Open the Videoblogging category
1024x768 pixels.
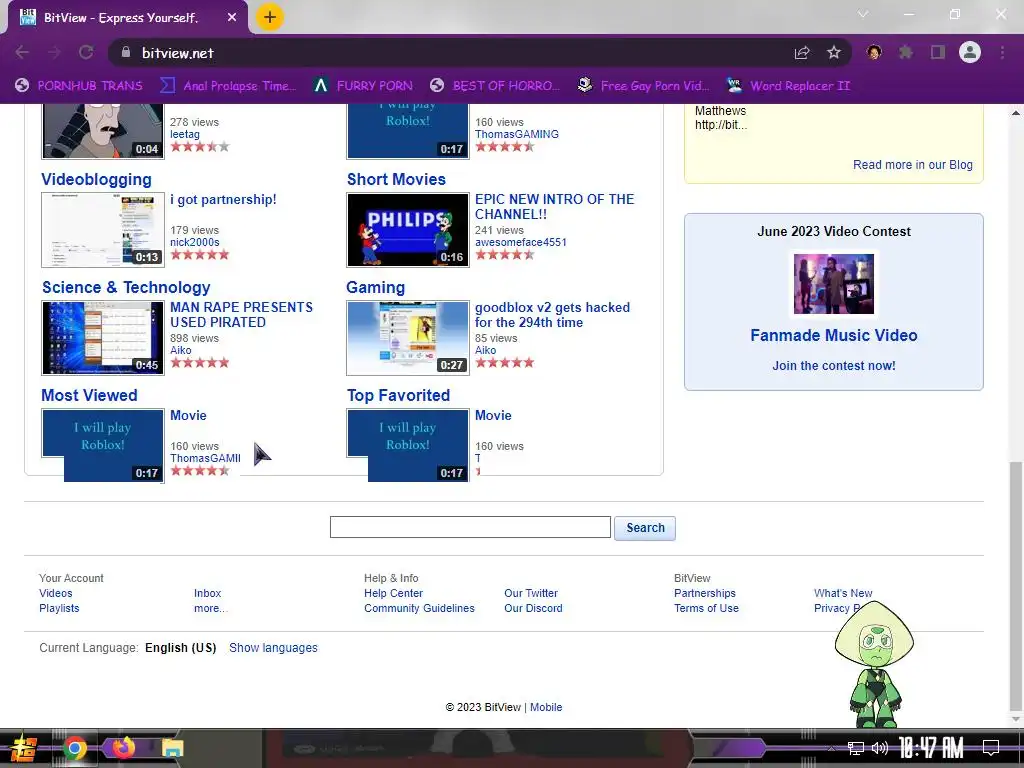pos(96,180)
